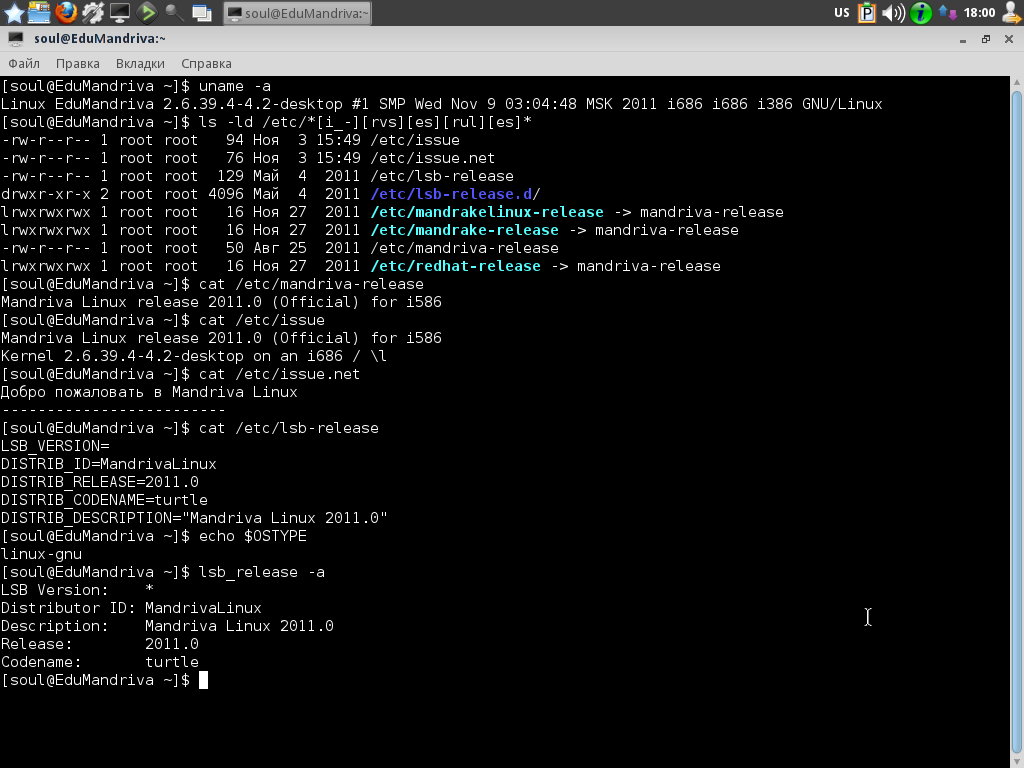The height and width of the screenshot is (768, 1024).
Task: Click the DISTRIB_RELEASE=2011.0 line
Action: click(x=100, y=482)
